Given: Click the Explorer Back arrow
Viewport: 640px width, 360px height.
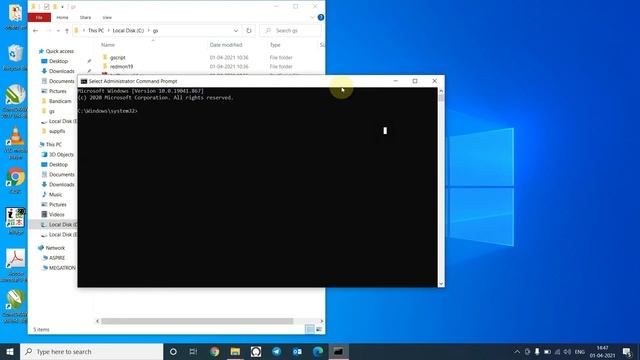Looking at the screenshot, I should pos(36,31).
